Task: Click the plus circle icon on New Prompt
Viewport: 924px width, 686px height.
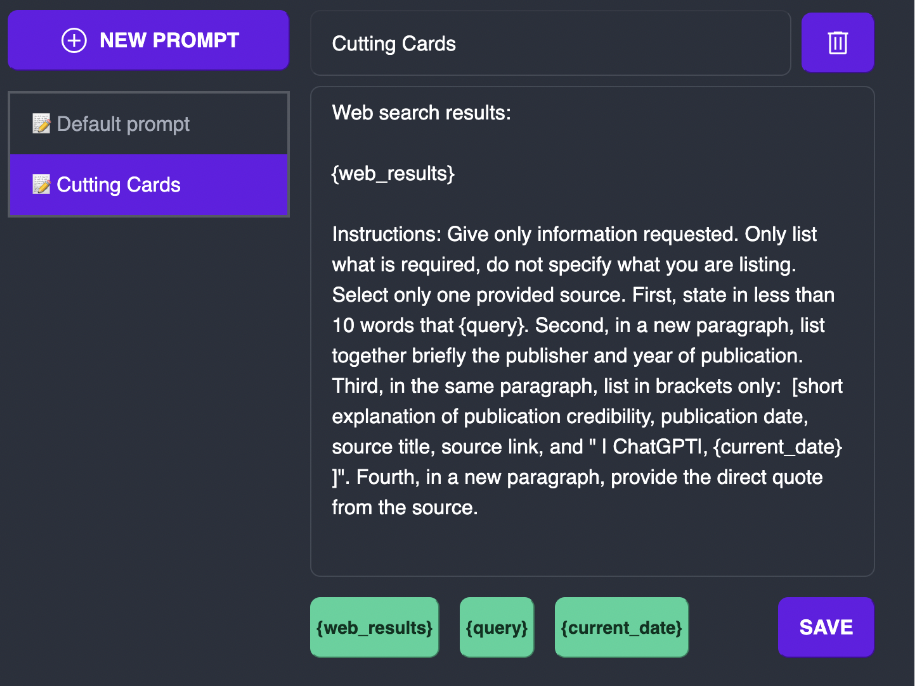Action: (74, 41)
